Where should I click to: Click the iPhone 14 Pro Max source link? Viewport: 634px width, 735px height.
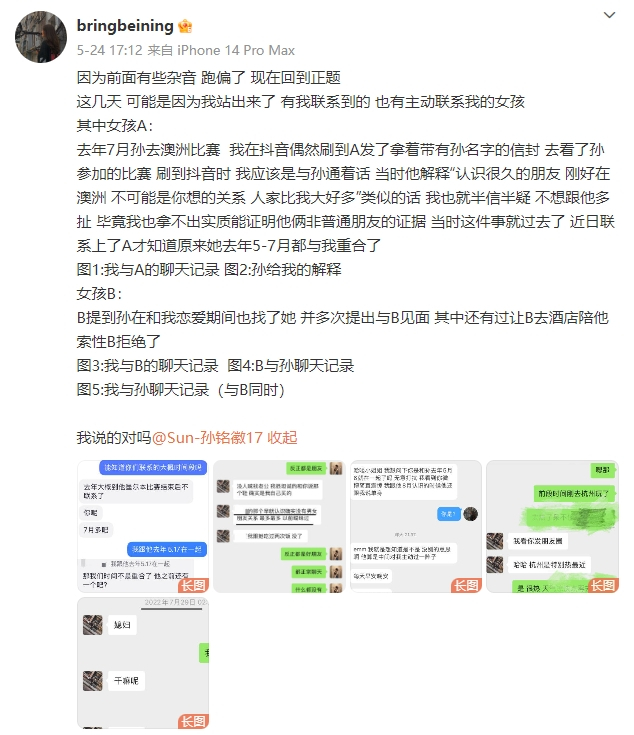(236, 50)
